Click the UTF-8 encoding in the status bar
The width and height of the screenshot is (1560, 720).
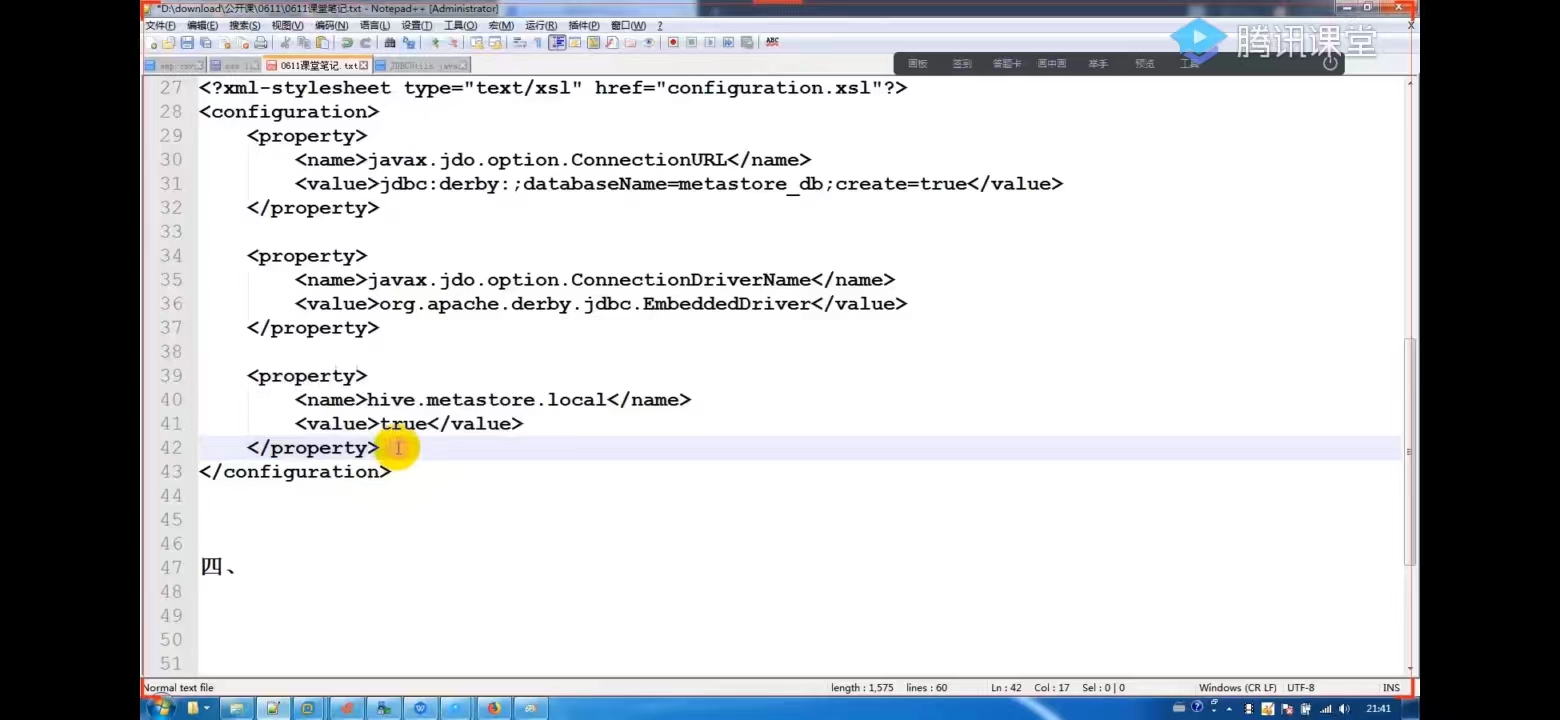coord(1301,688)
